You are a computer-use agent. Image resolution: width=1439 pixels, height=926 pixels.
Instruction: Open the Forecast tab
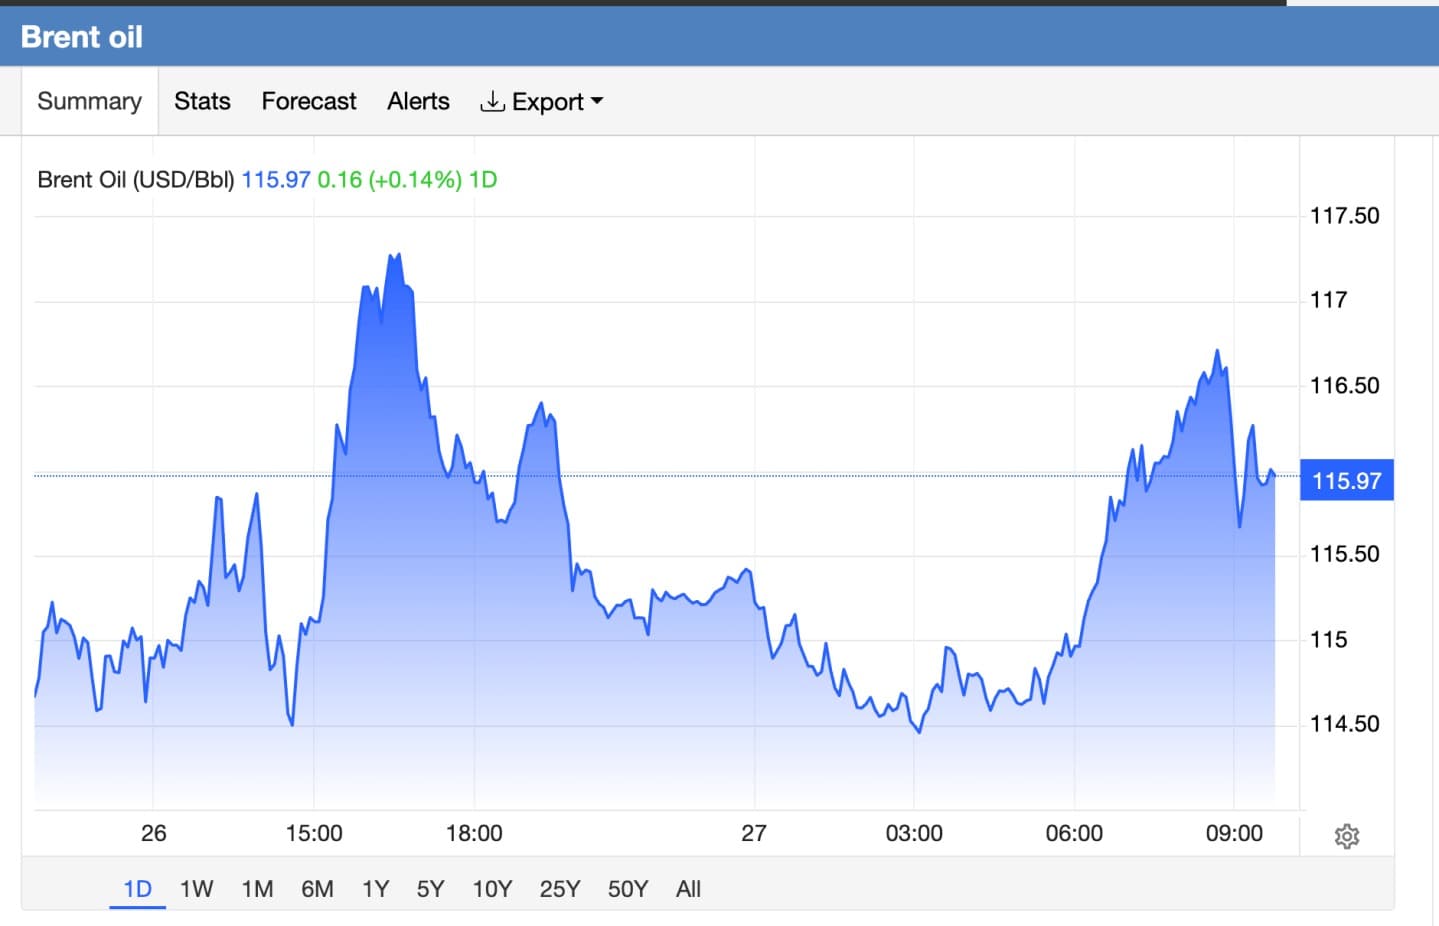pos(309,101)
